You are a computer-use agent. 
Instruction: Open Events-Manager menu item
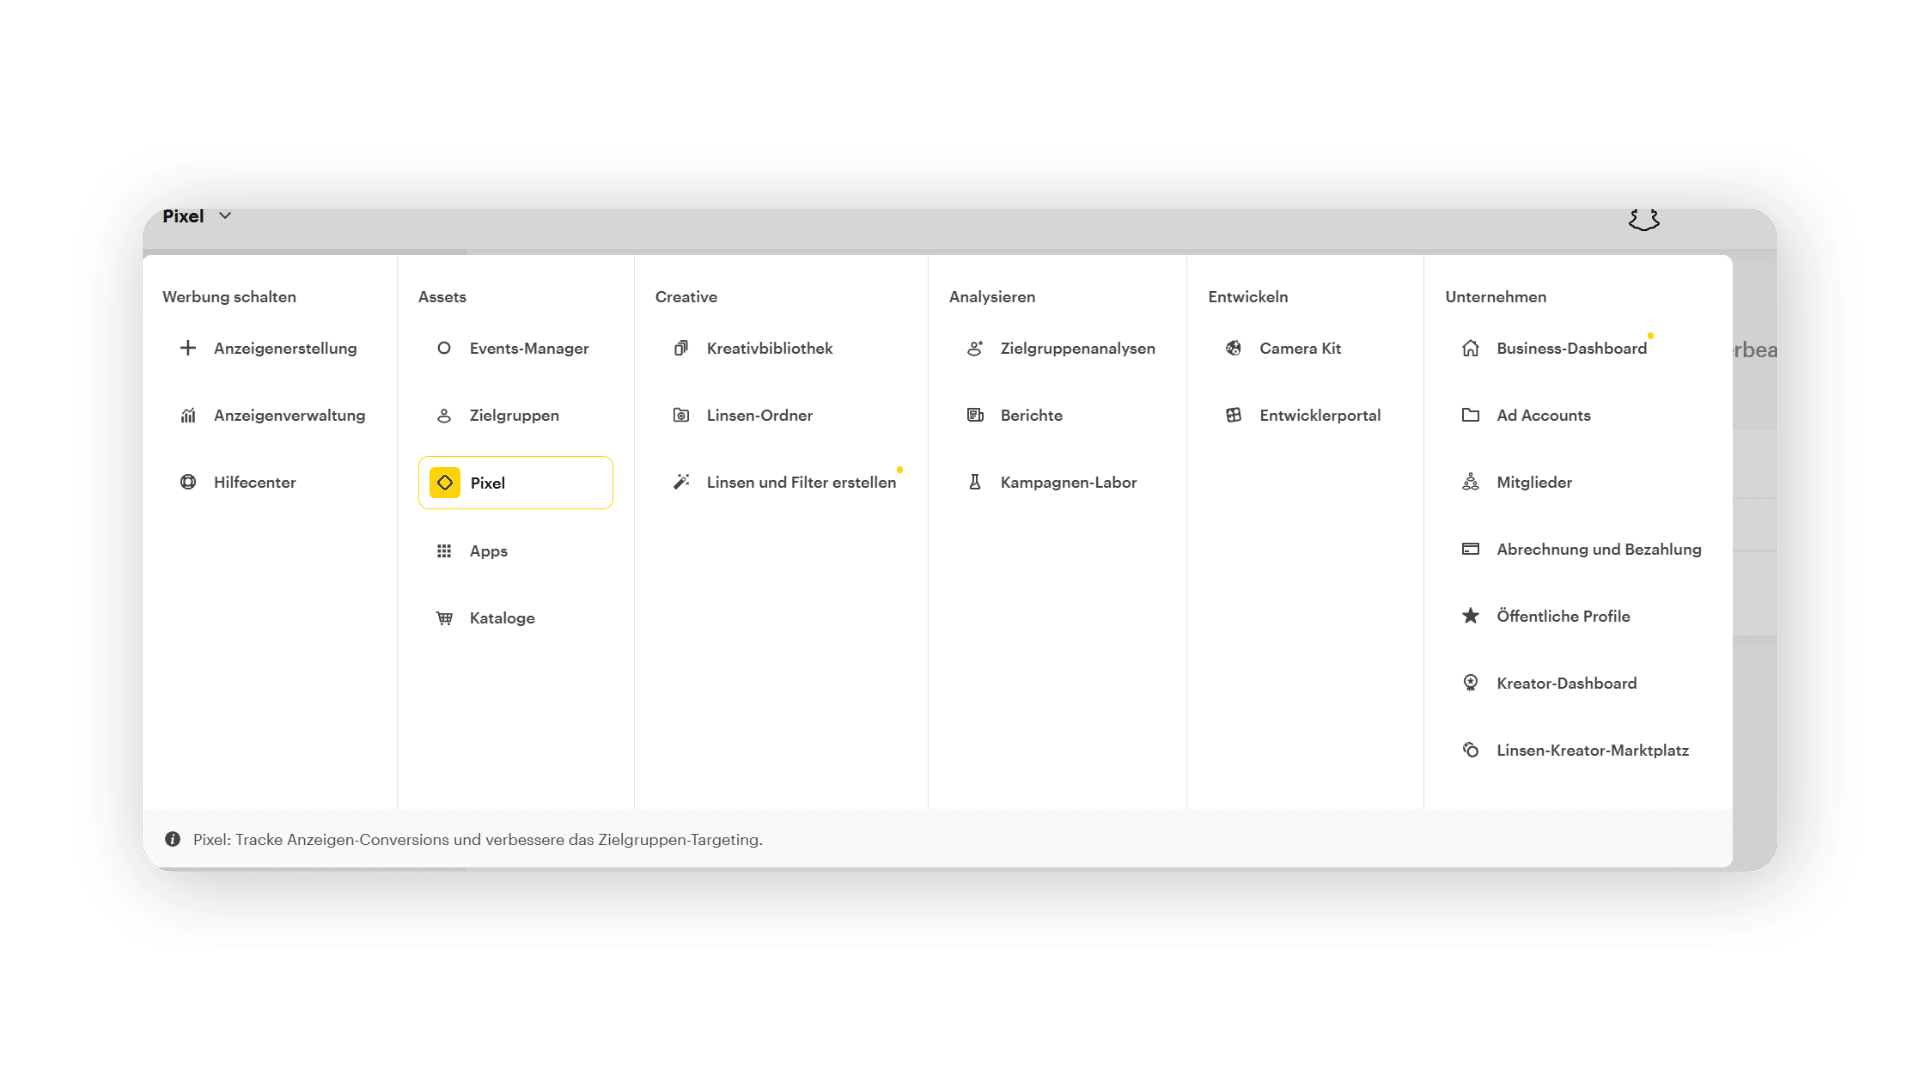pyautogui.click(x=529, y=348)
